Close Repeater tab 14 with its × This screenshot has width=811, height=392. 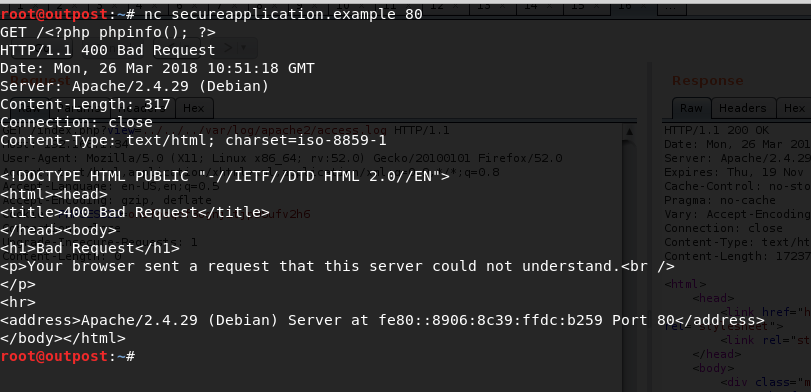550,7
